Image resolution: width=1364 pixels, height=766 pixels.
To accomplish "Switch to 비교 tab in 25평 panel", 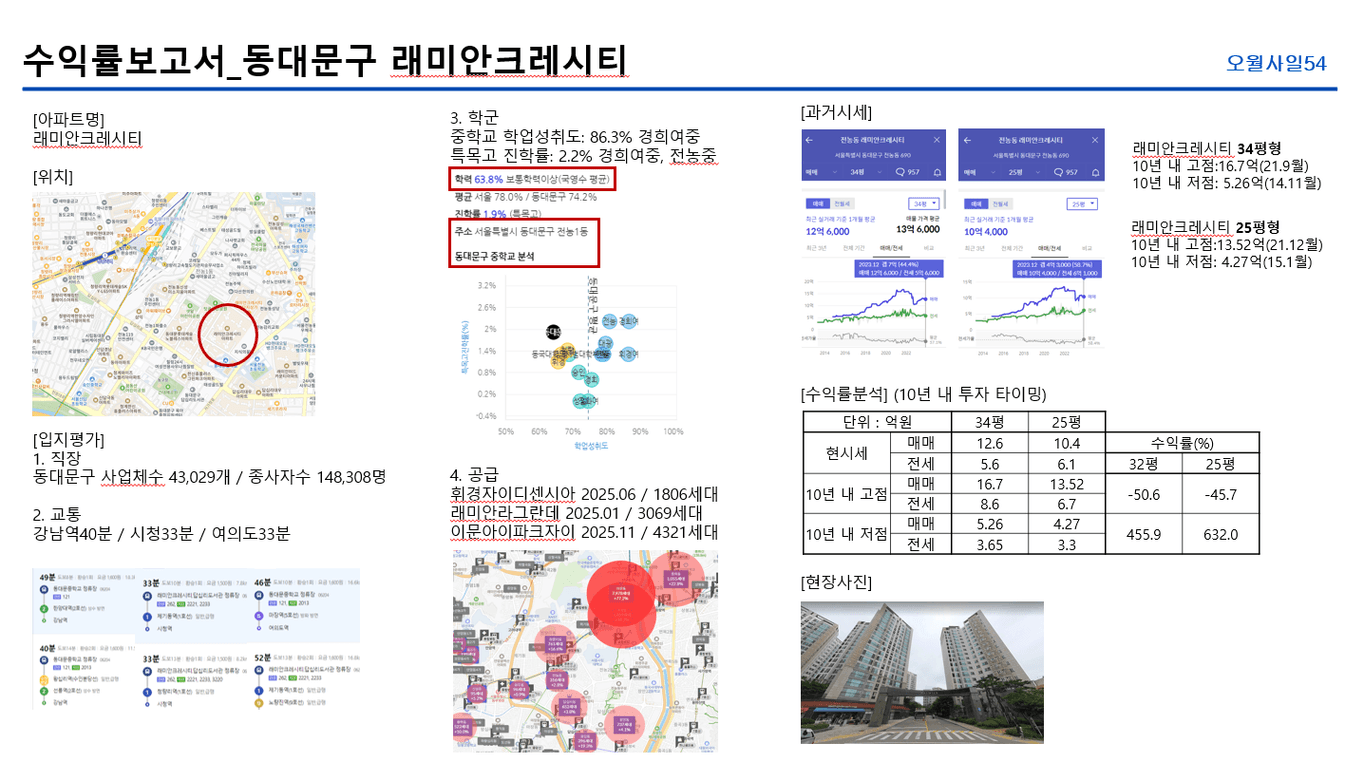I will pyautogui.click(x=1086, y=248).
